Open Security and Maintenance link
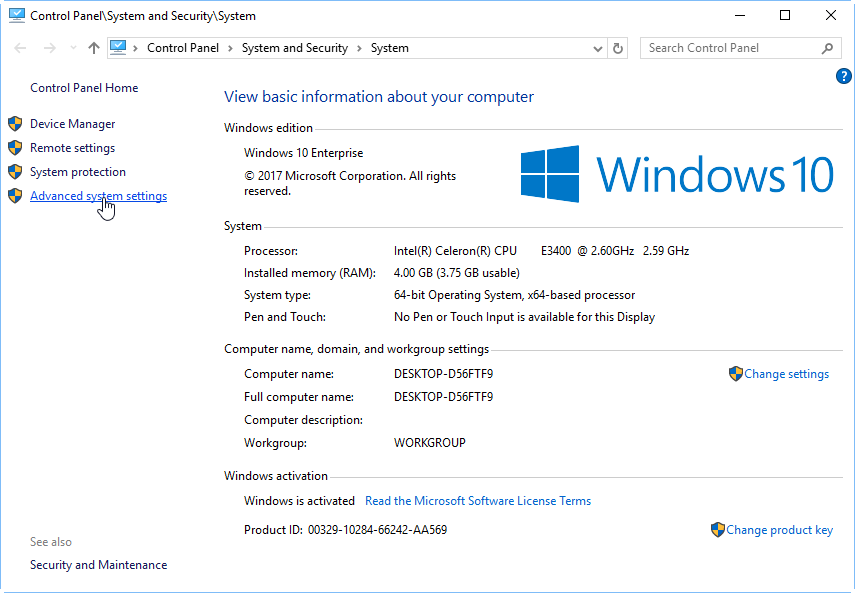855x593 pixels. pos(98,565)
